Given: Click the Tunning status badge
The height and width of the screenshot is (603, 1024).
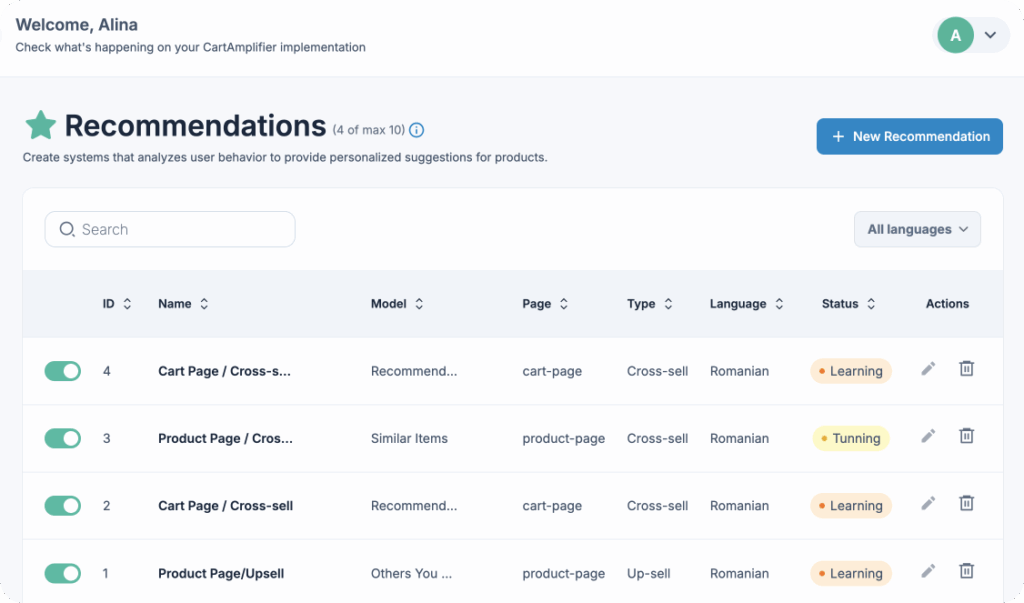Looking at the screenshot, I should (850, 438).
